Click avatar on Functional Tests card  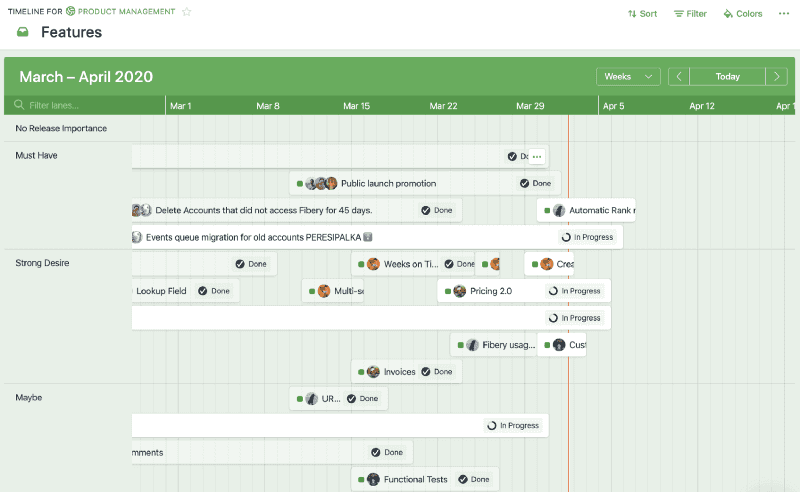pyautogui.click(x=373, y=480)
